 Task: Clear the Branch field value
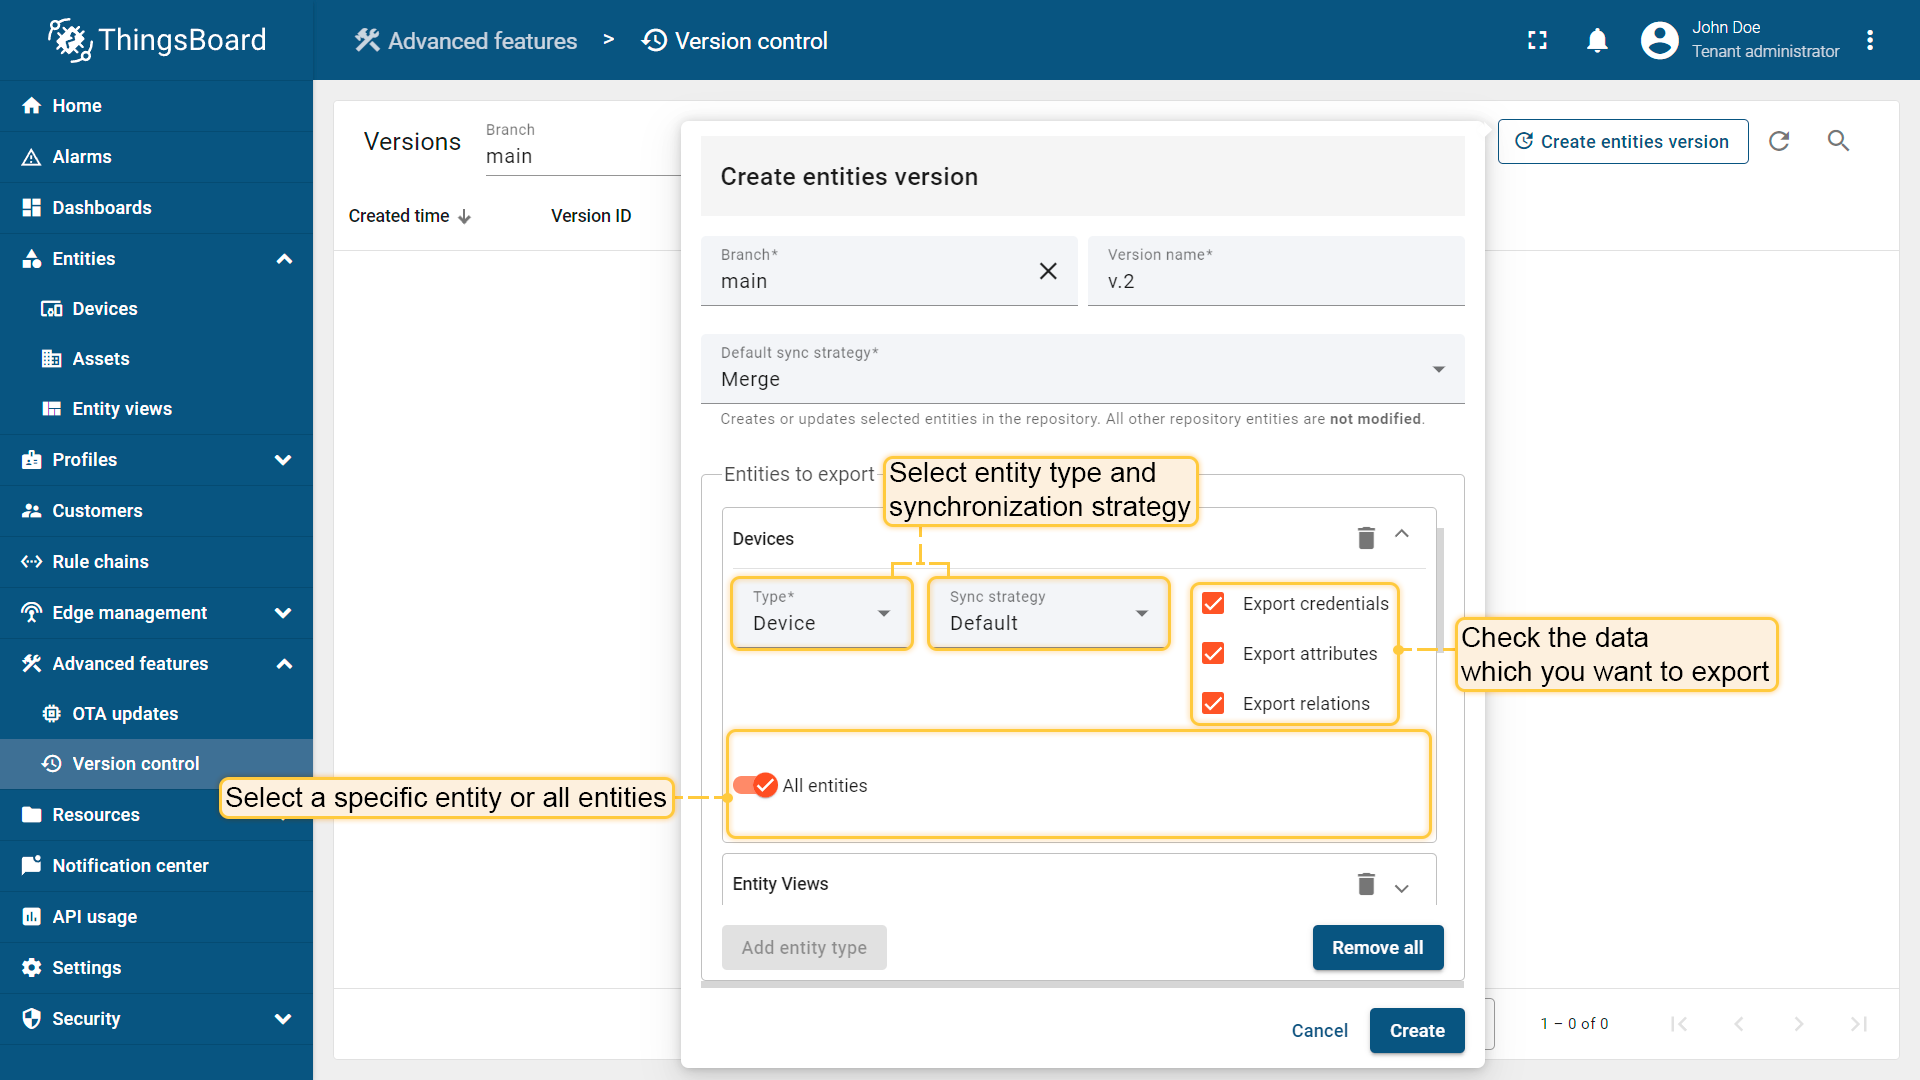[1048, 271]
